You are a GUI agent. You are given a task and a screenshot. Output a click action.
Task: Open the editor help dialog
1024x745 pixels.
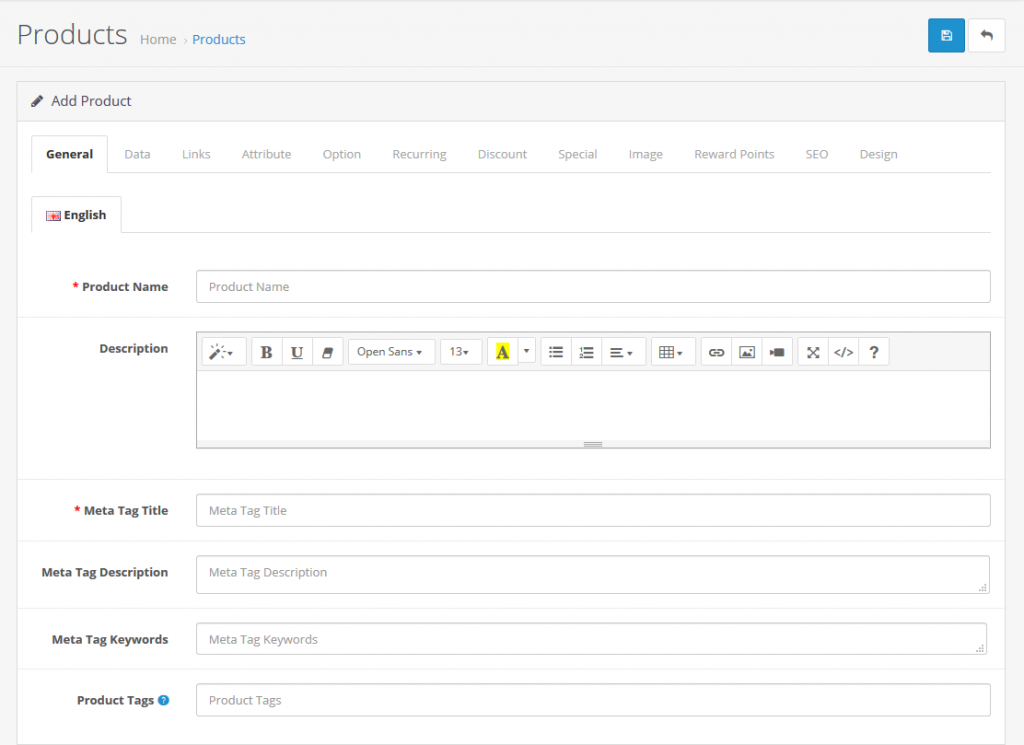coord(873,351)
